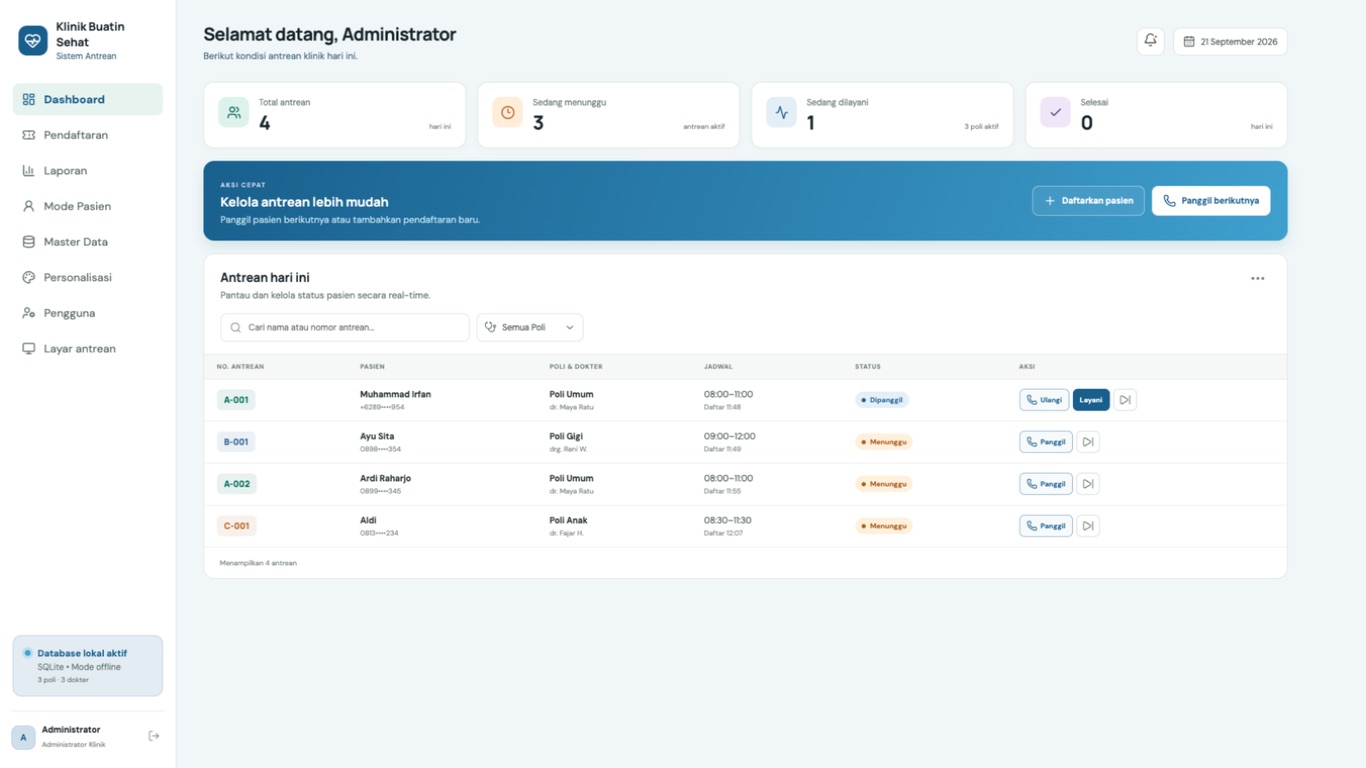Click the Database lokal aktif status card
The width and height of the screenshot is (1366, 768).
(x=88, y=666)
